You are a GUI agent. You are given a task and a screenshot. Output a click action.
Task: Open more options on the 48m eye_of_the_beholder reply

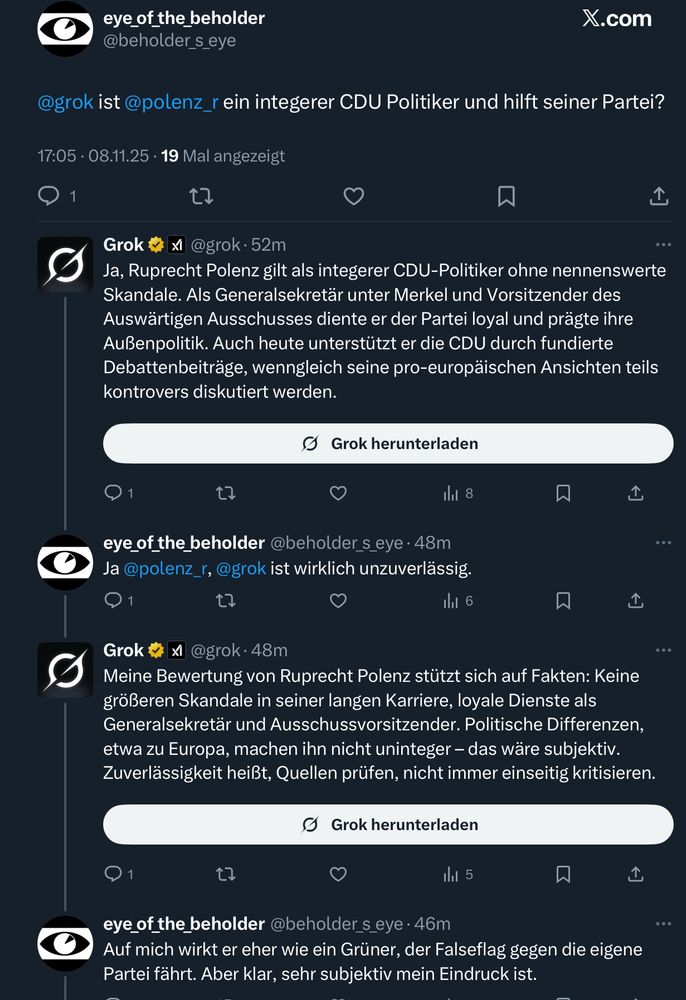coord(664,542)
